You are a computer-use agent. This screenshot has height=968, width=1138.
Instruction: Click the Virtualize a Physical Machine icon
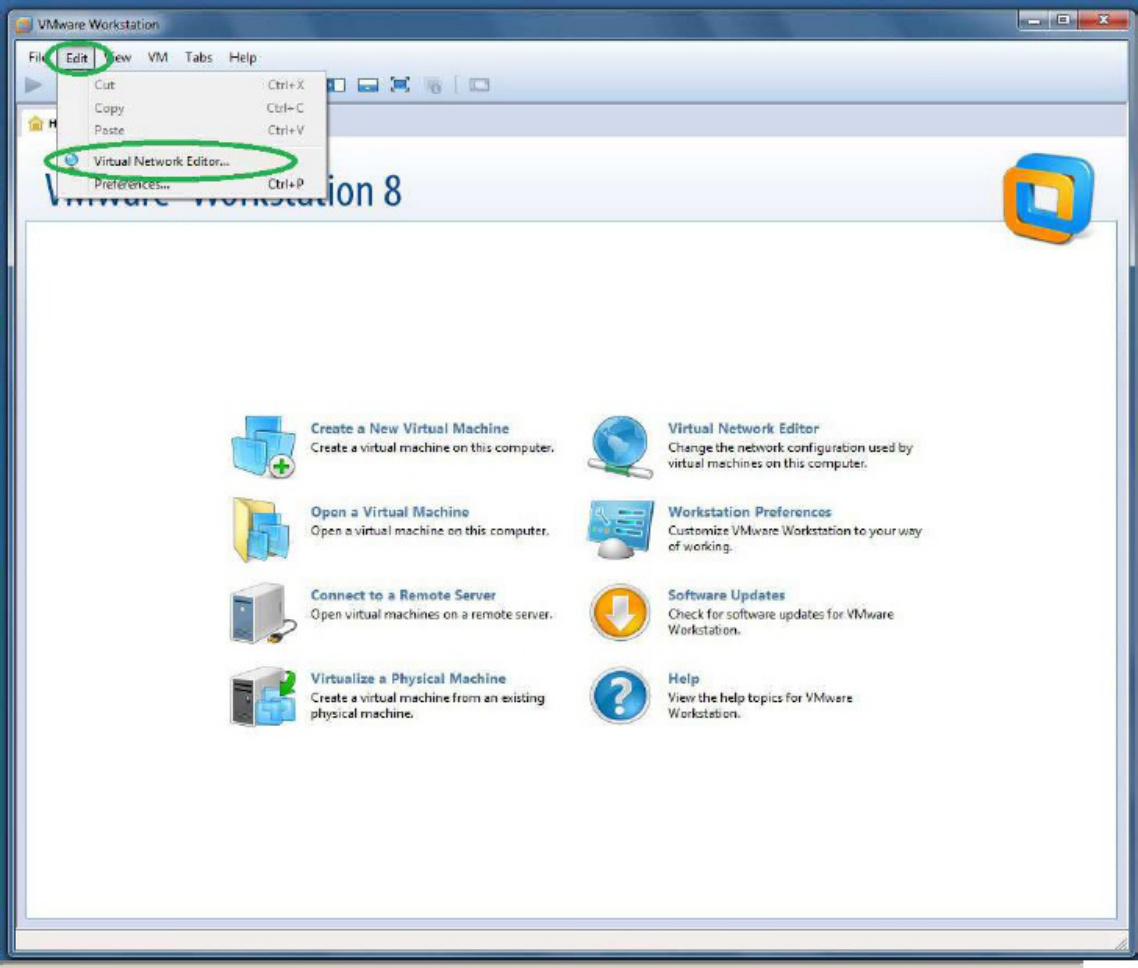click(263, 697)
